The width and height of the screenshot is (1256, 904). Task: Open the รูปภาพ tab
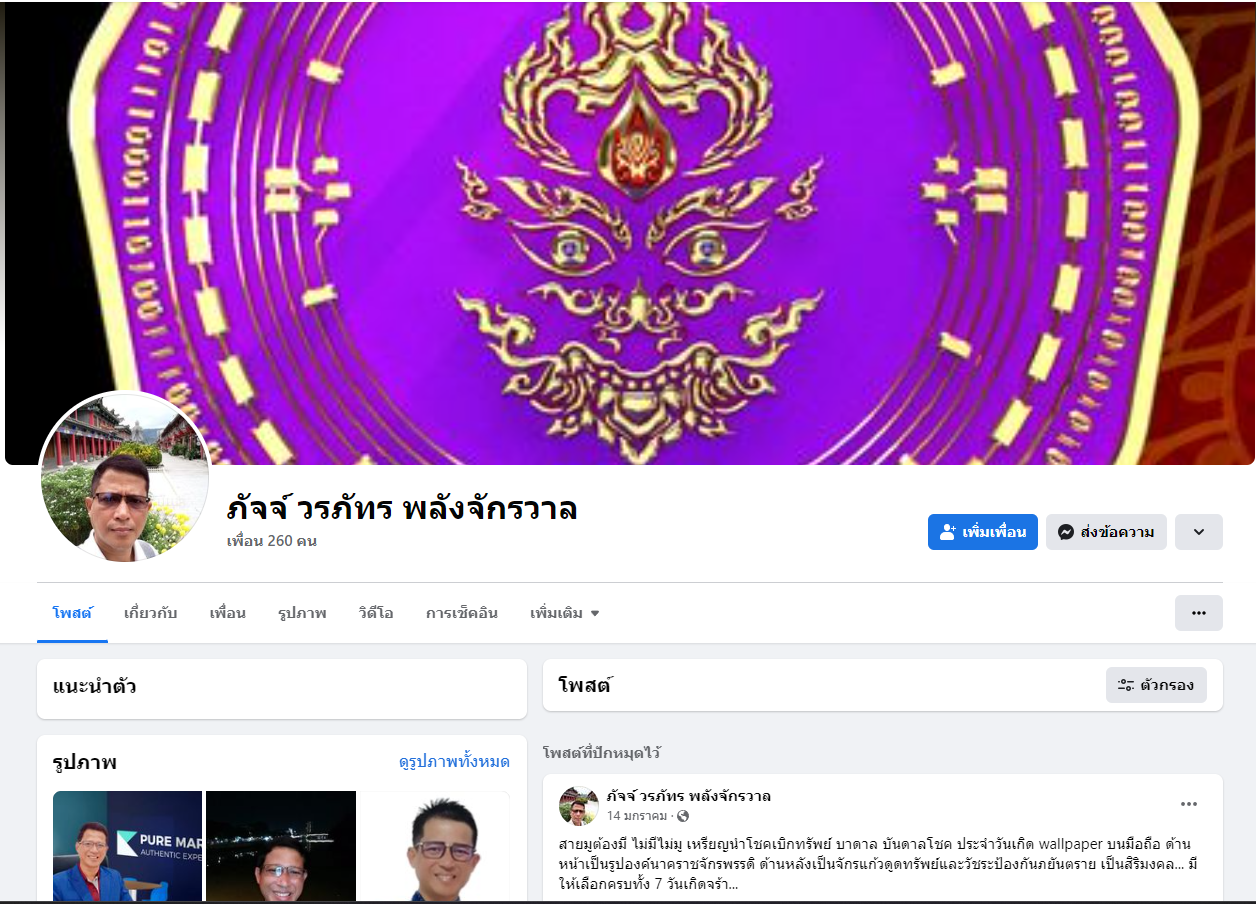(302, 613)
